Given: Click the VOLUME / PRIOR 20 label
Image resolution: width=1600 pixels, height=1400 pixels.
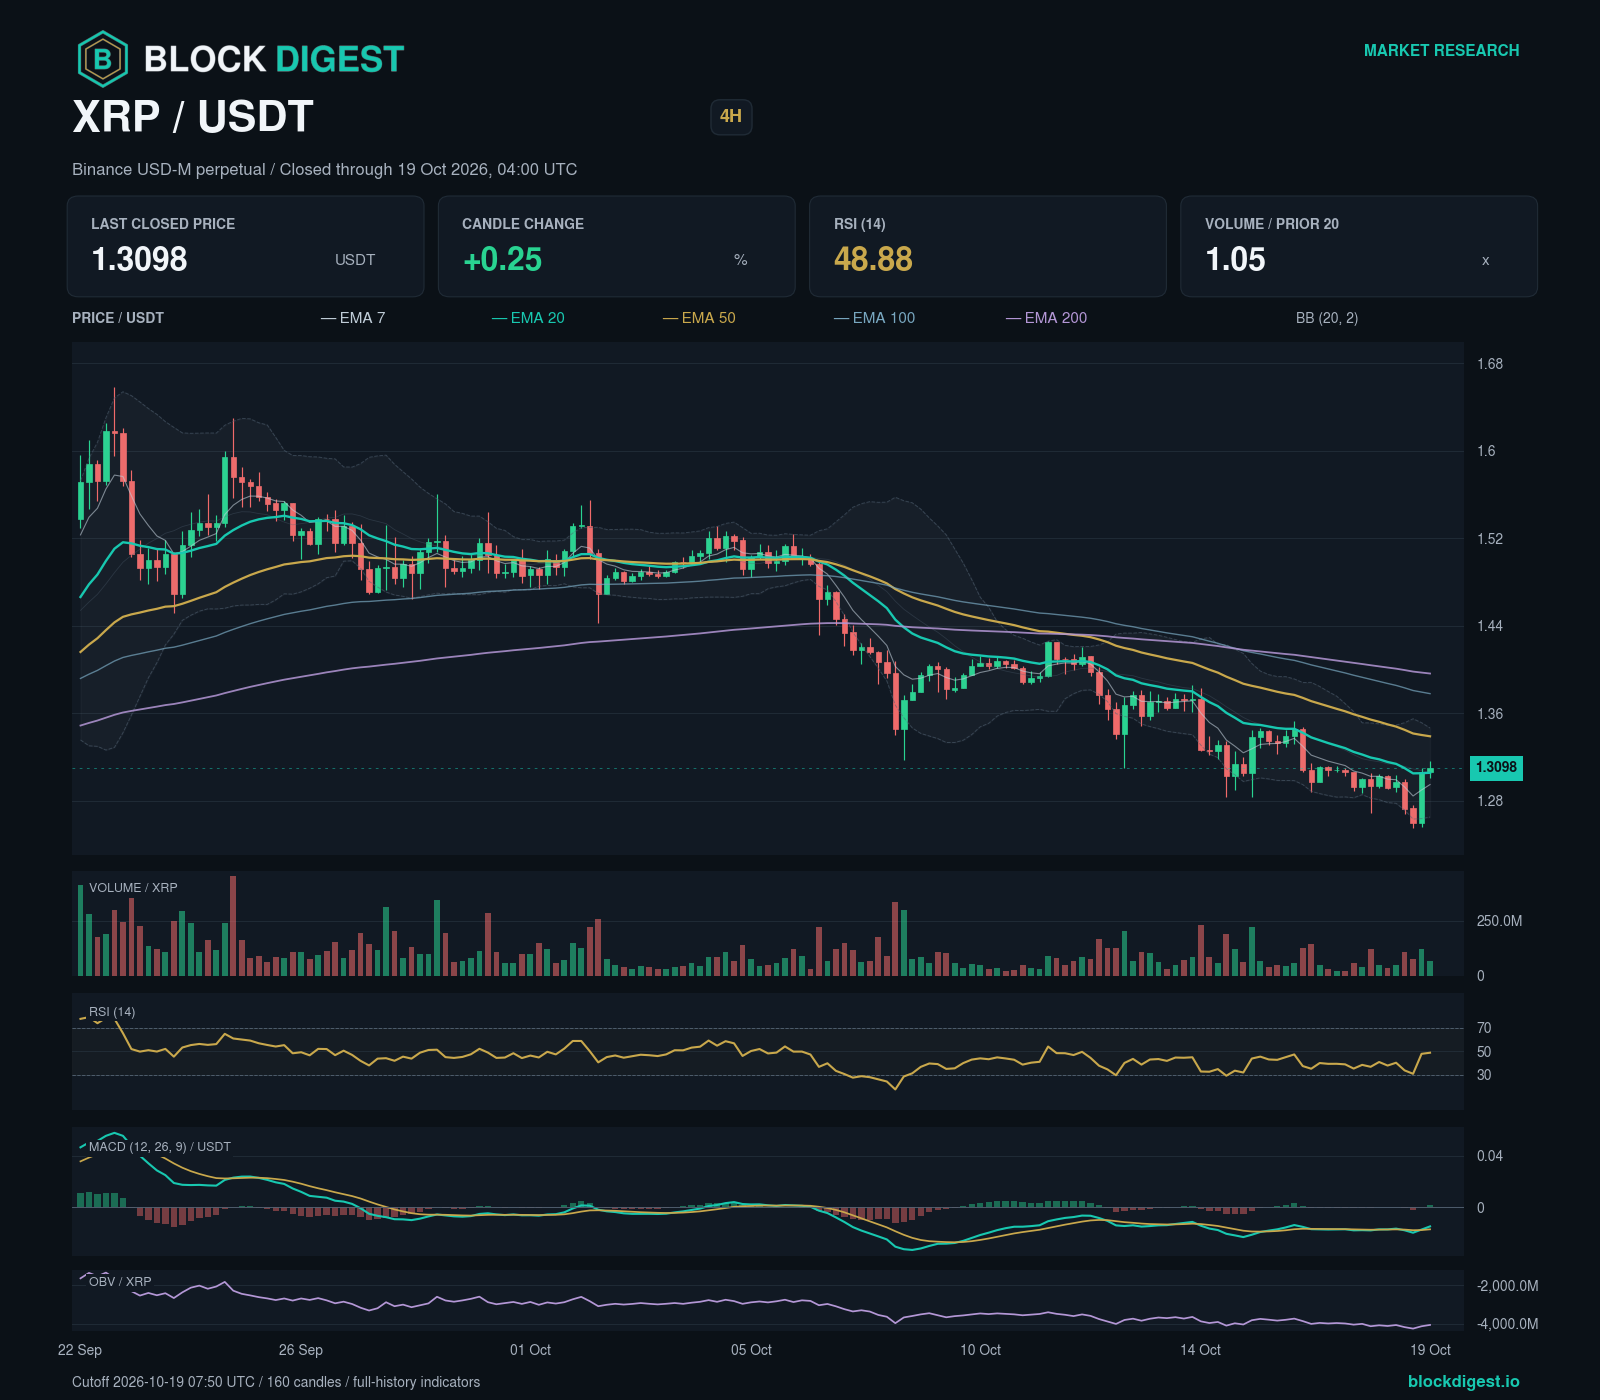Looking at the screenshot, I should 1272,224.
